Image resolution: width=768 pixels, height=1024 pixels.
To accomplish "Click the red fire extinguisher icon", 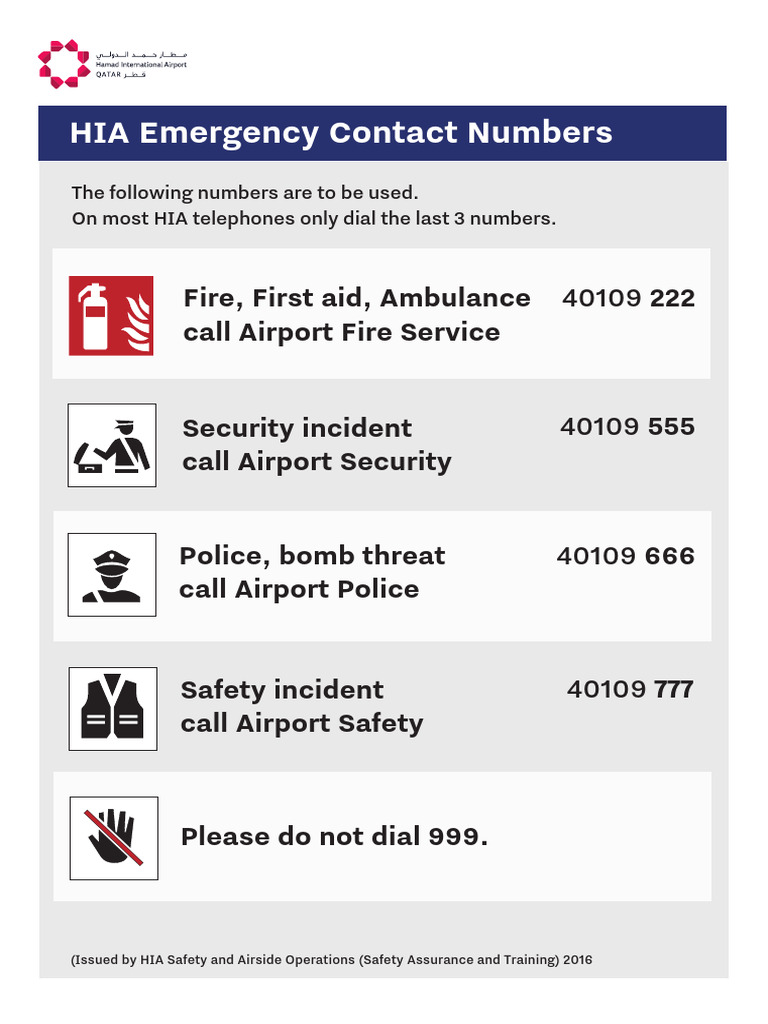I will click(x=111, y=315).
